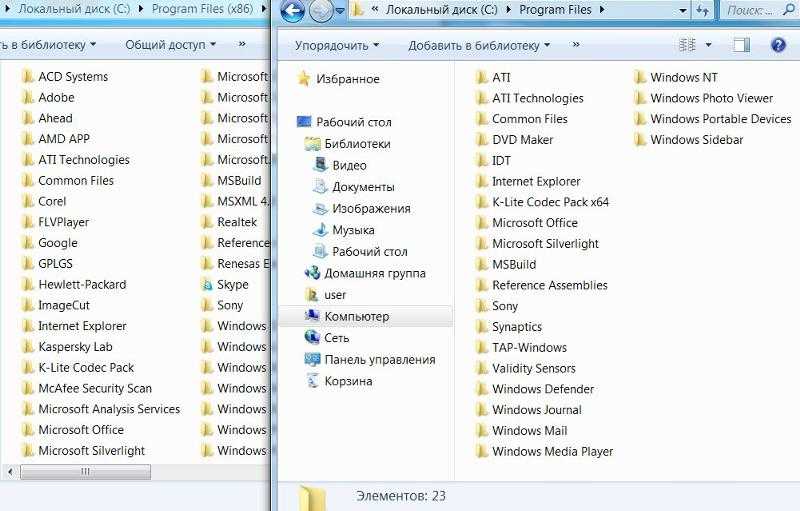
Task: Open Добавить в библиотеку menu in the right window
Action: pos(479,45)
